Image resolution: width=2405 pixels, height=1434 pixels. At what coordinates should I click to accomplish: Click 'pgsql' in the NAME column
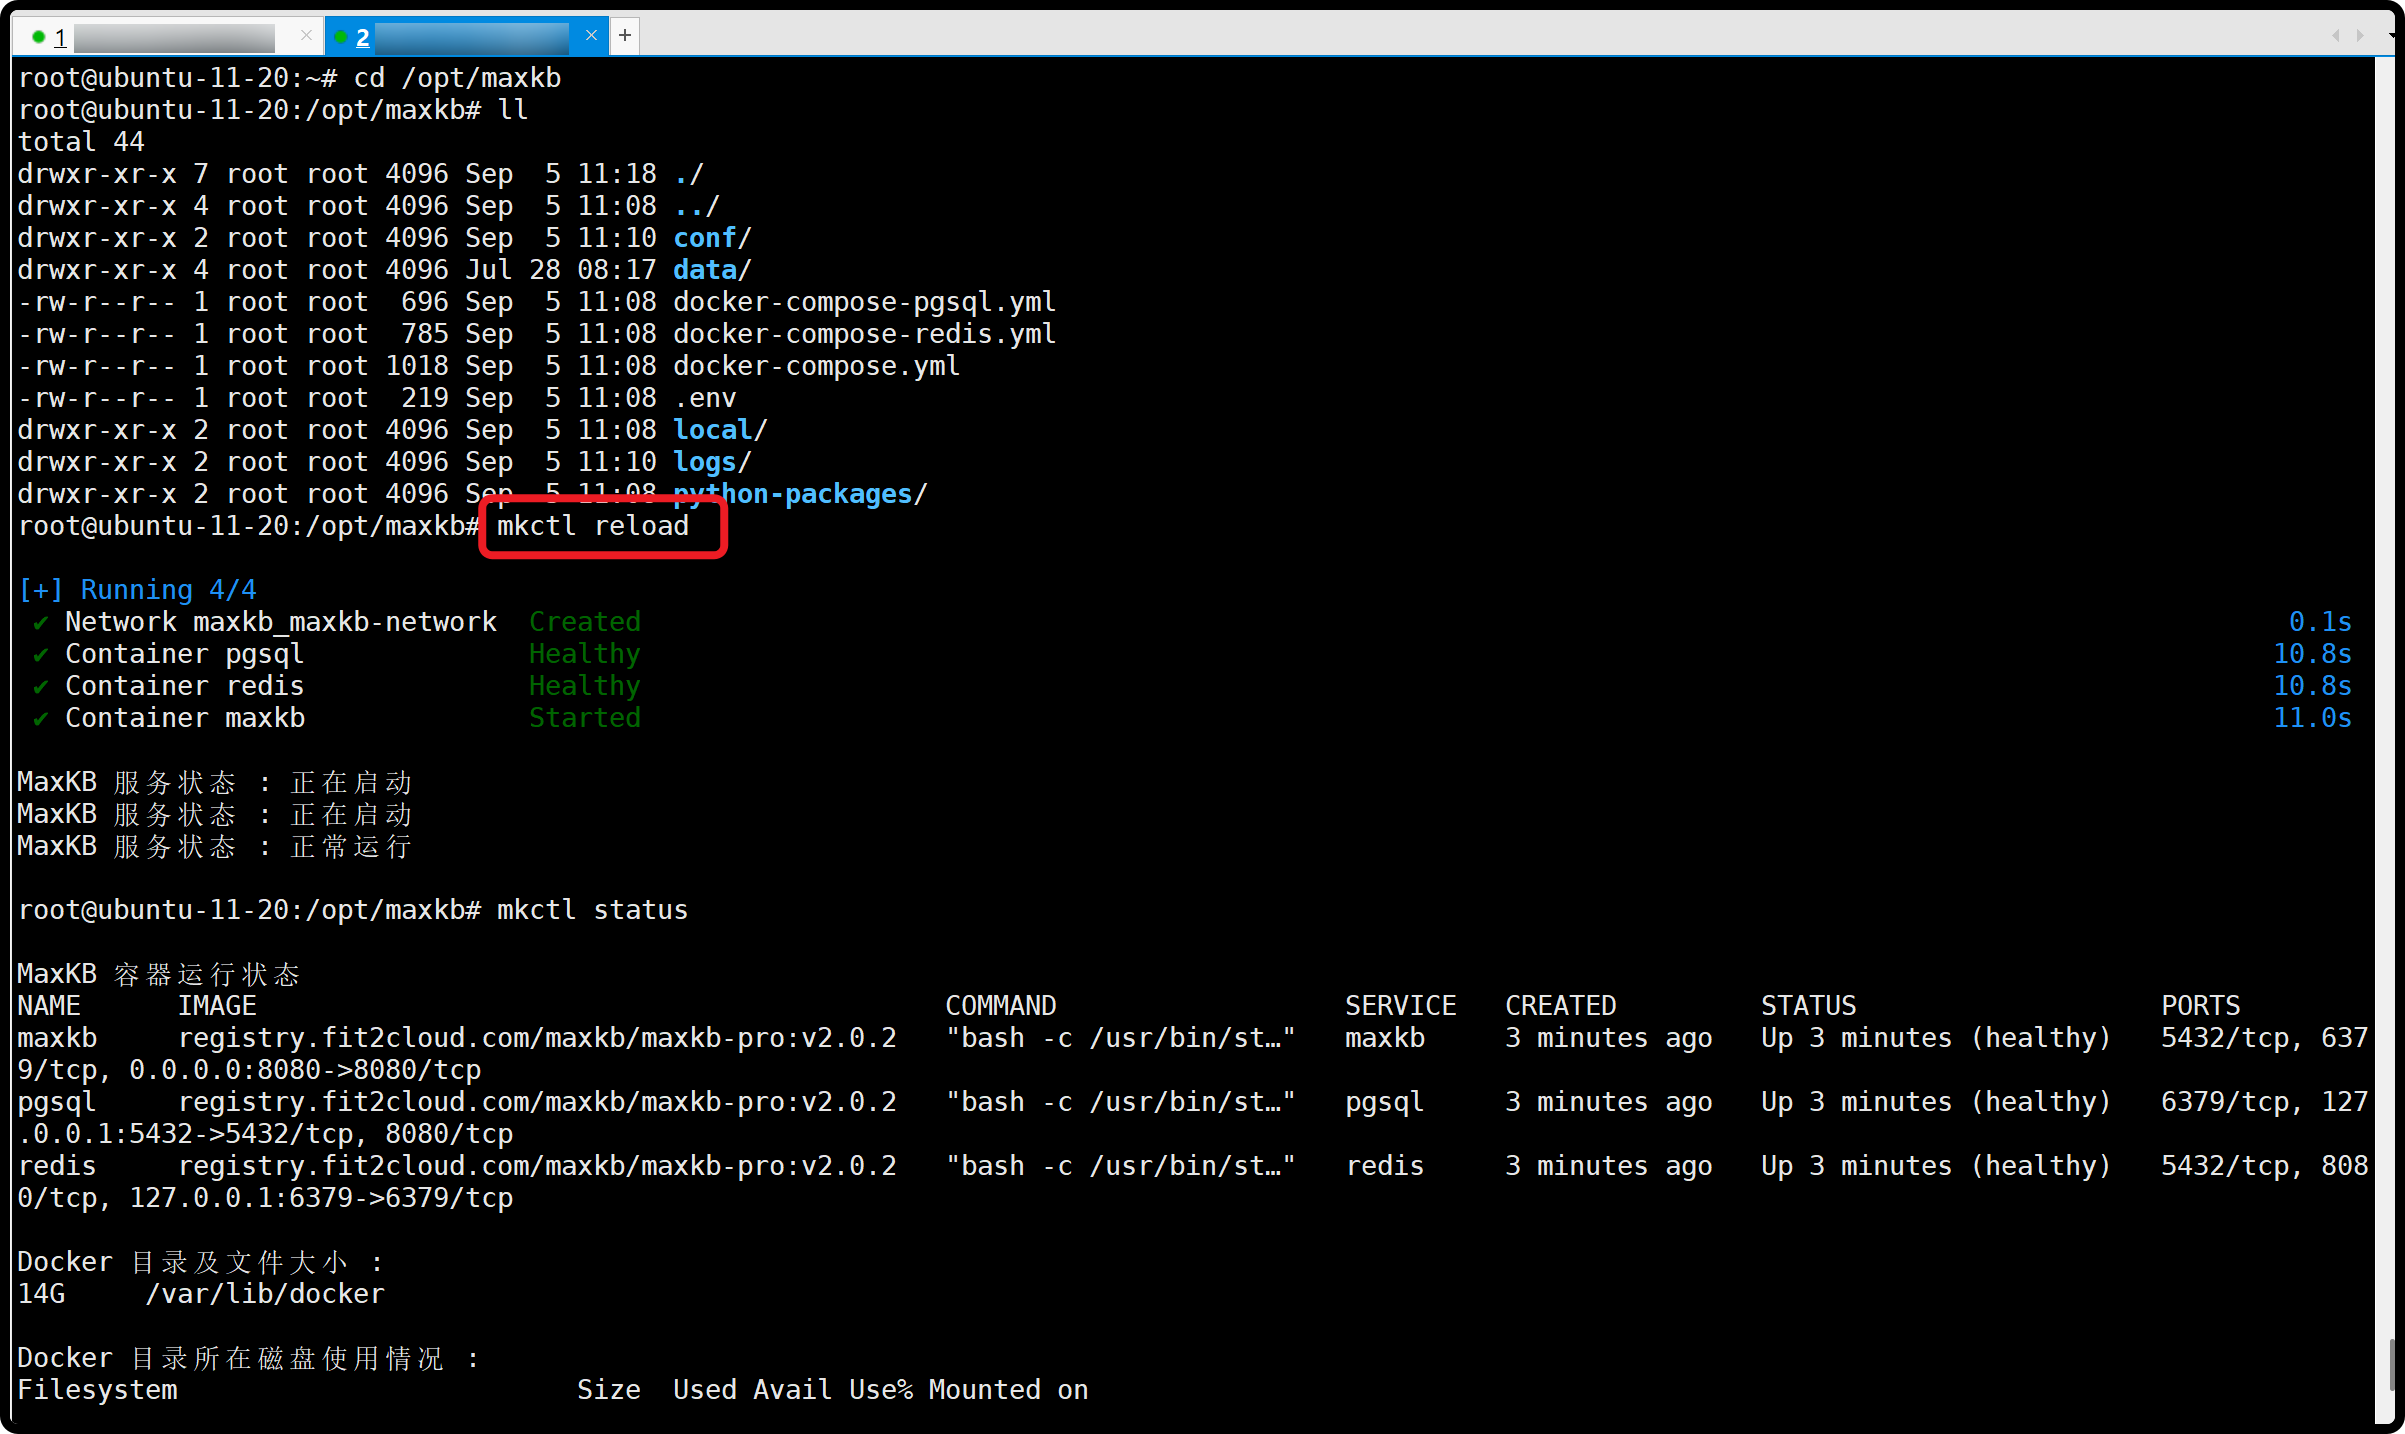pos(57,1102)
